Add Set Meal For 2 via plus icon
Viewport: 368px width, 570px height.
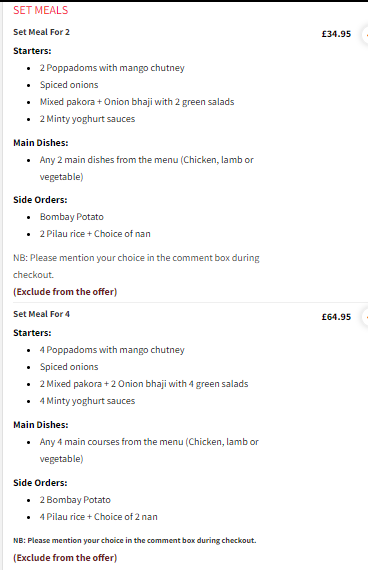point(365,35)
